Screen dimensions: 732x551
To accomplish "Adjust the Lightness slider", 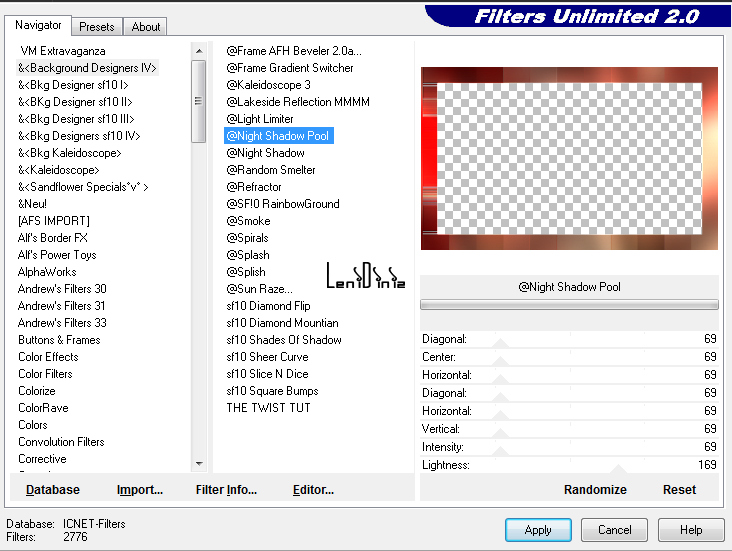I will click(x=619, y=465).
